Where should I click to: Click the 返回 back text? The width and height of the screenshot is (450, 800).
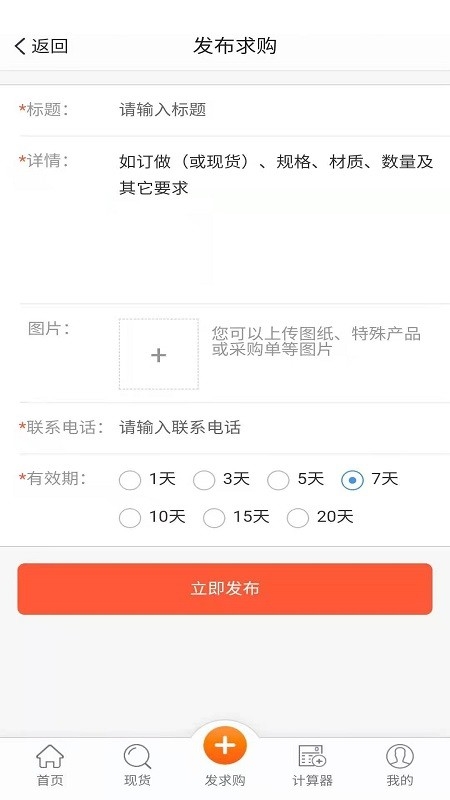pos(49,46)
